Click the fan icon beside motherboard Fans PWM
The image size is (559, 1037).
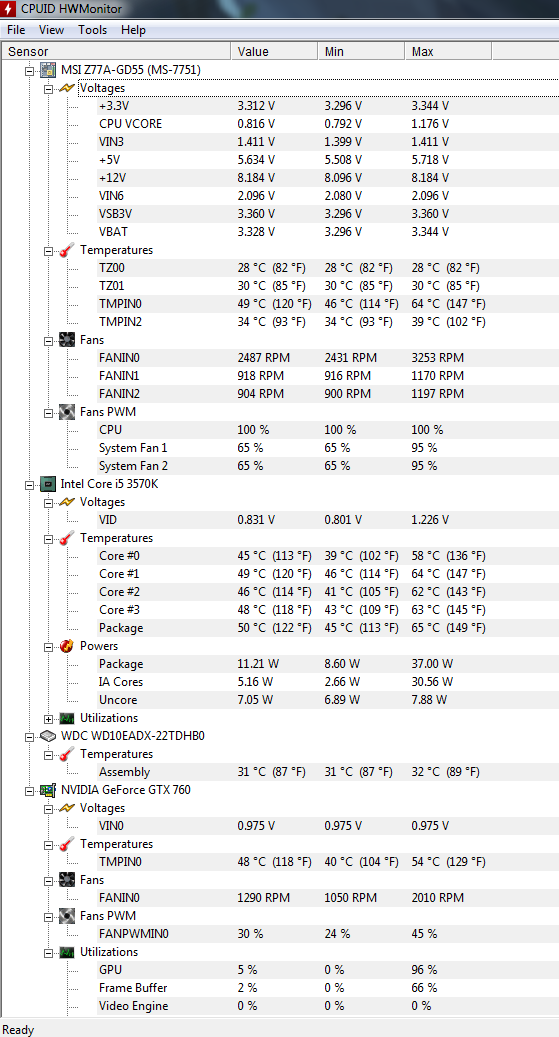pos(67,411)
